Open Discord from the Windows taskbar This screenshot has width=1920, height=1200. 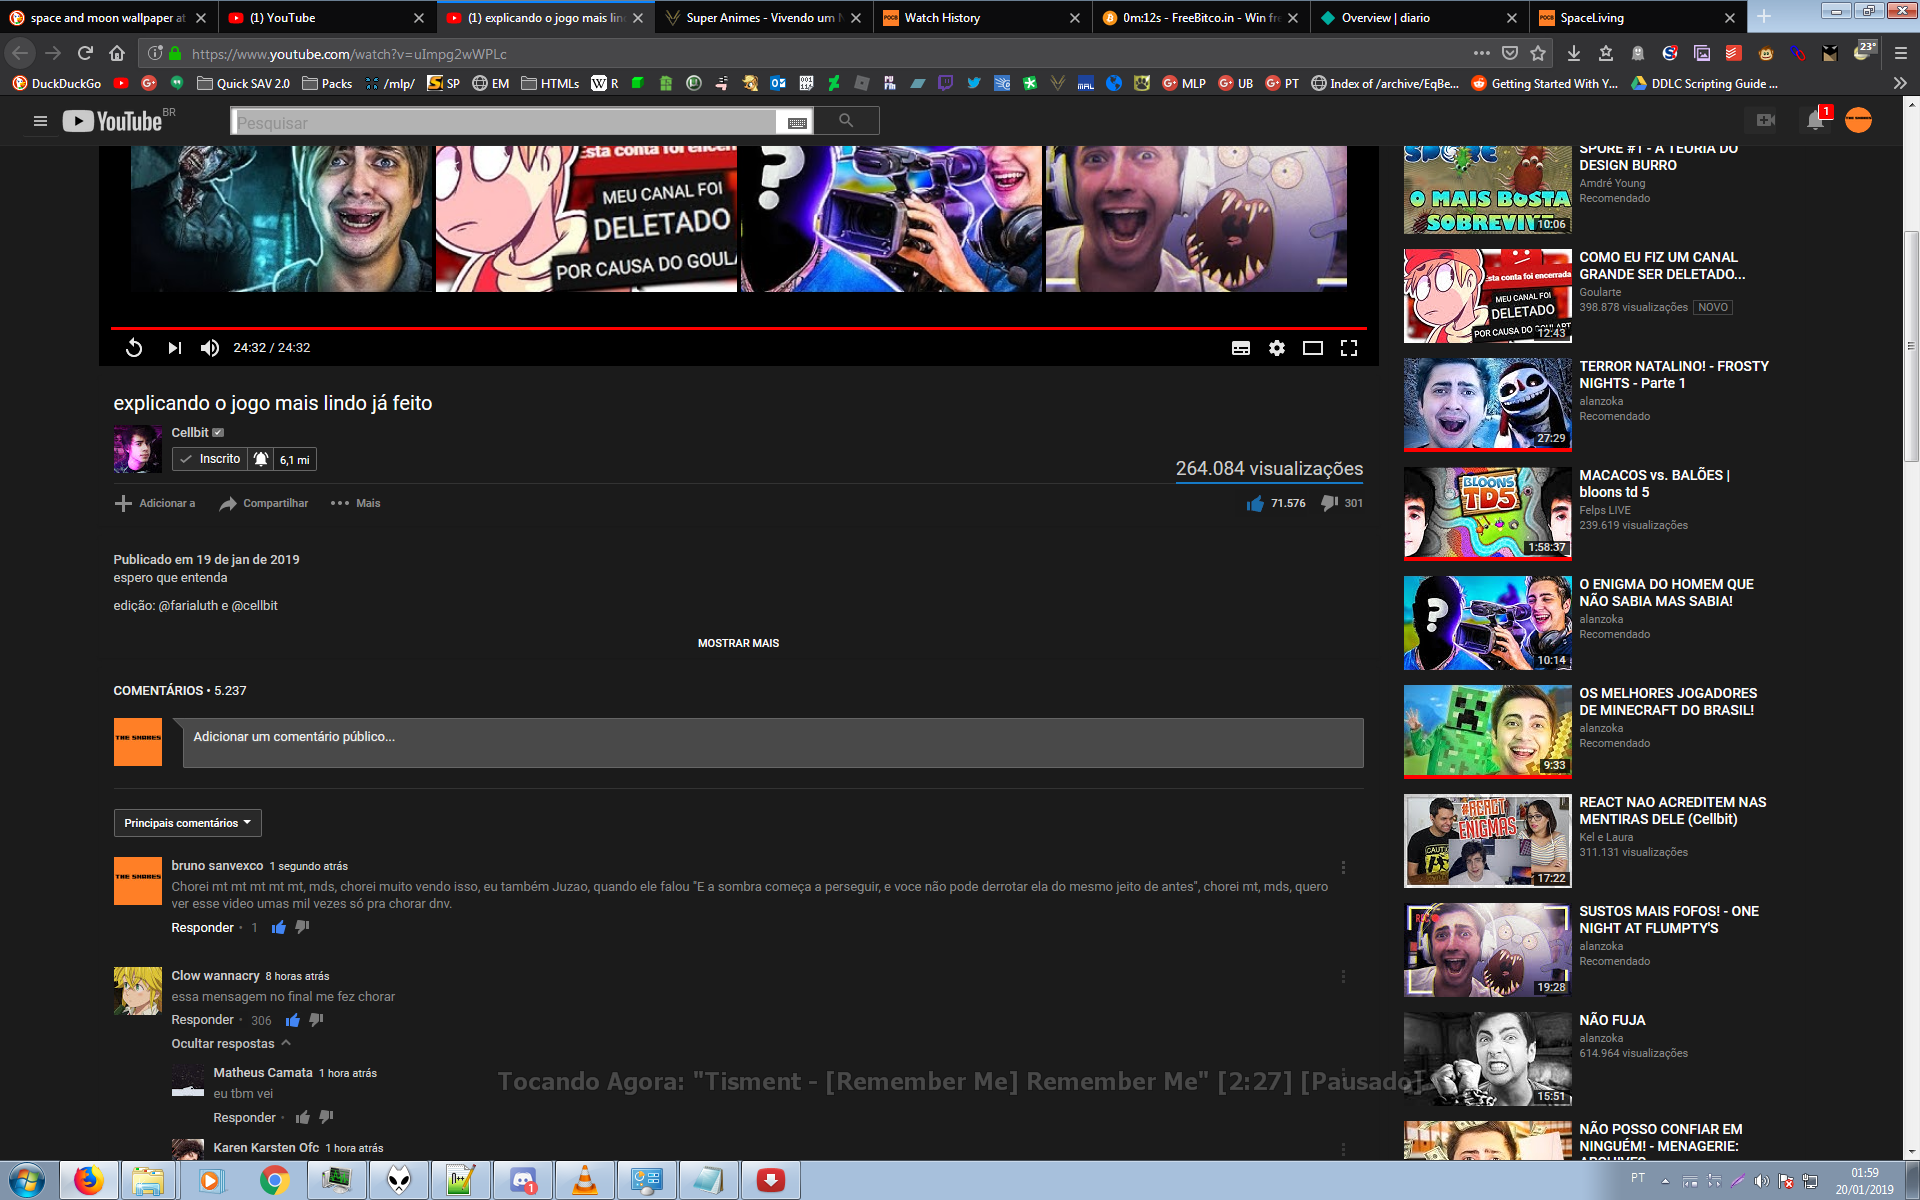523,1181
